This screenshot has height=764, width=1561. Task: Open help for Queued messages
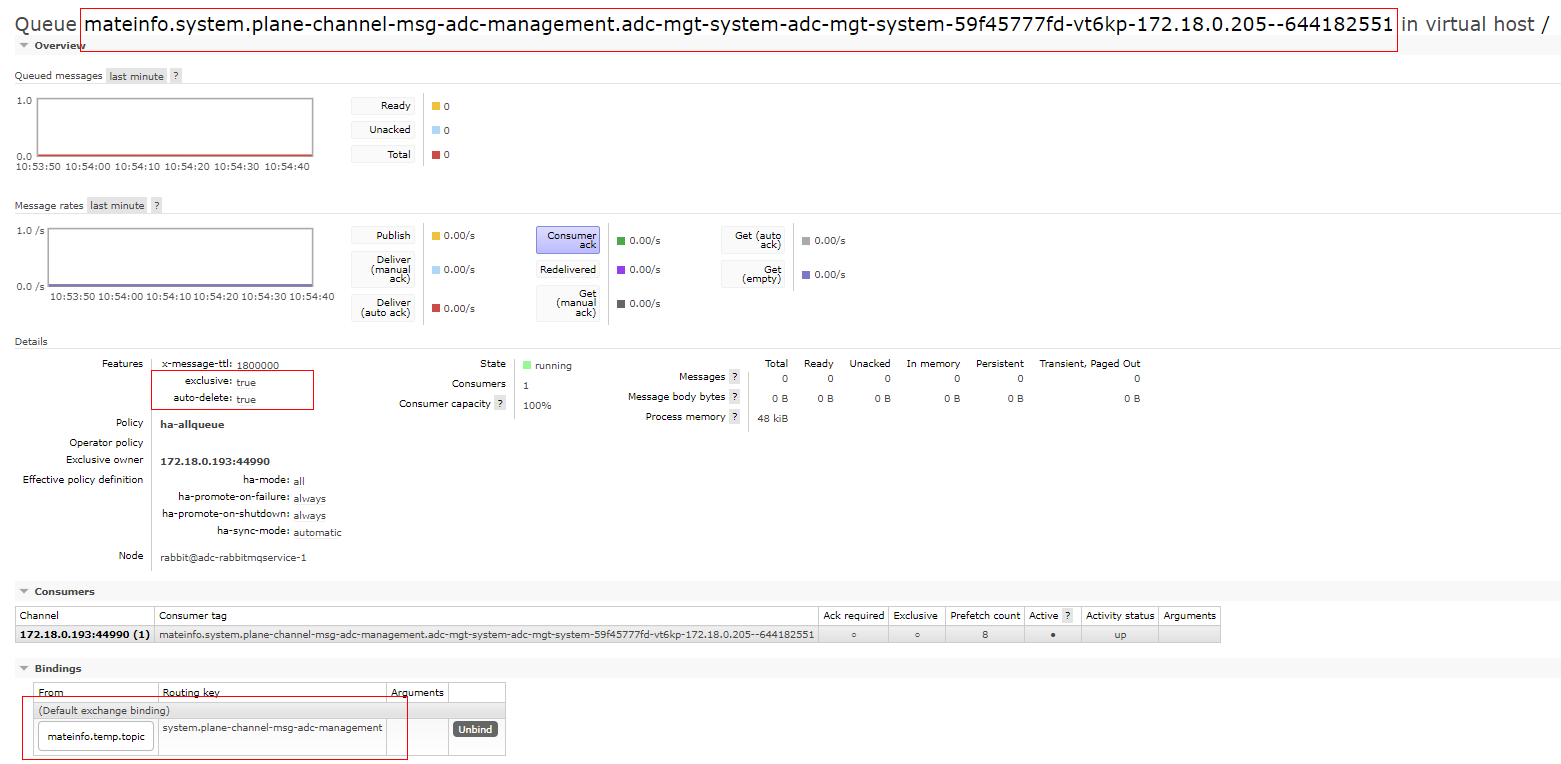point(176,76)
